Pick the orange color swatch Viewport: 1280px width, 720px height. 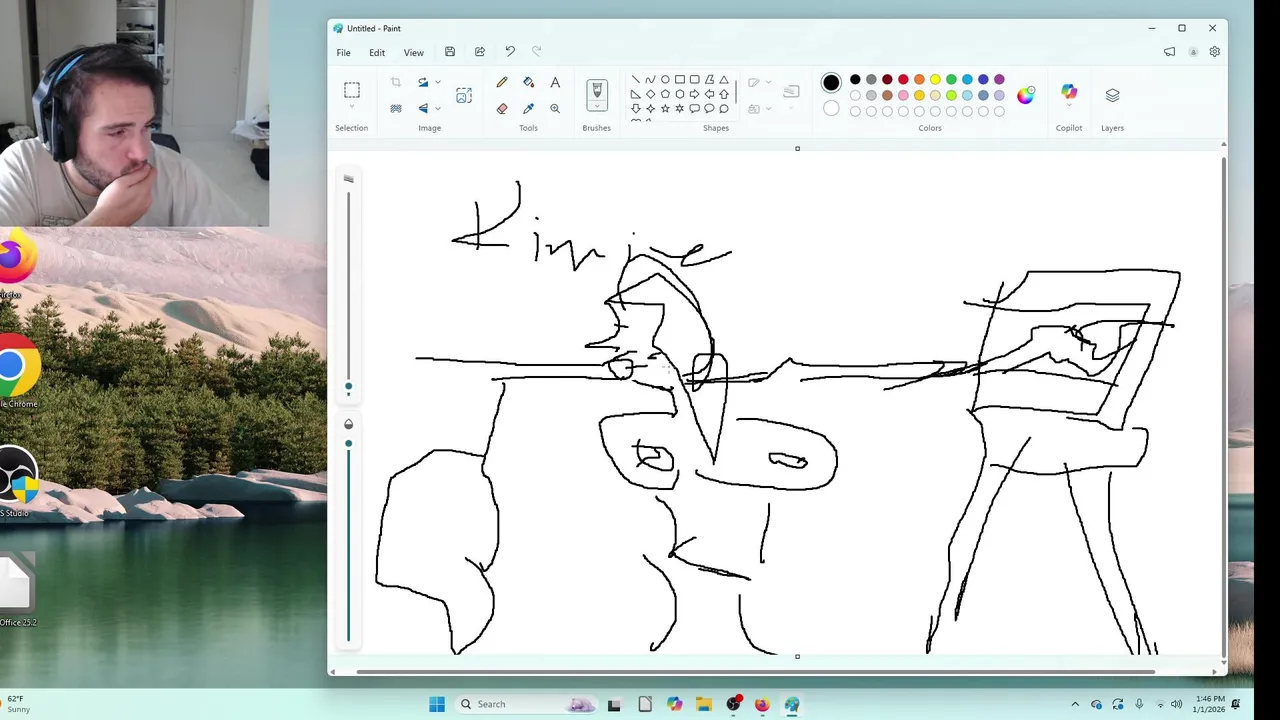(919, 79)
